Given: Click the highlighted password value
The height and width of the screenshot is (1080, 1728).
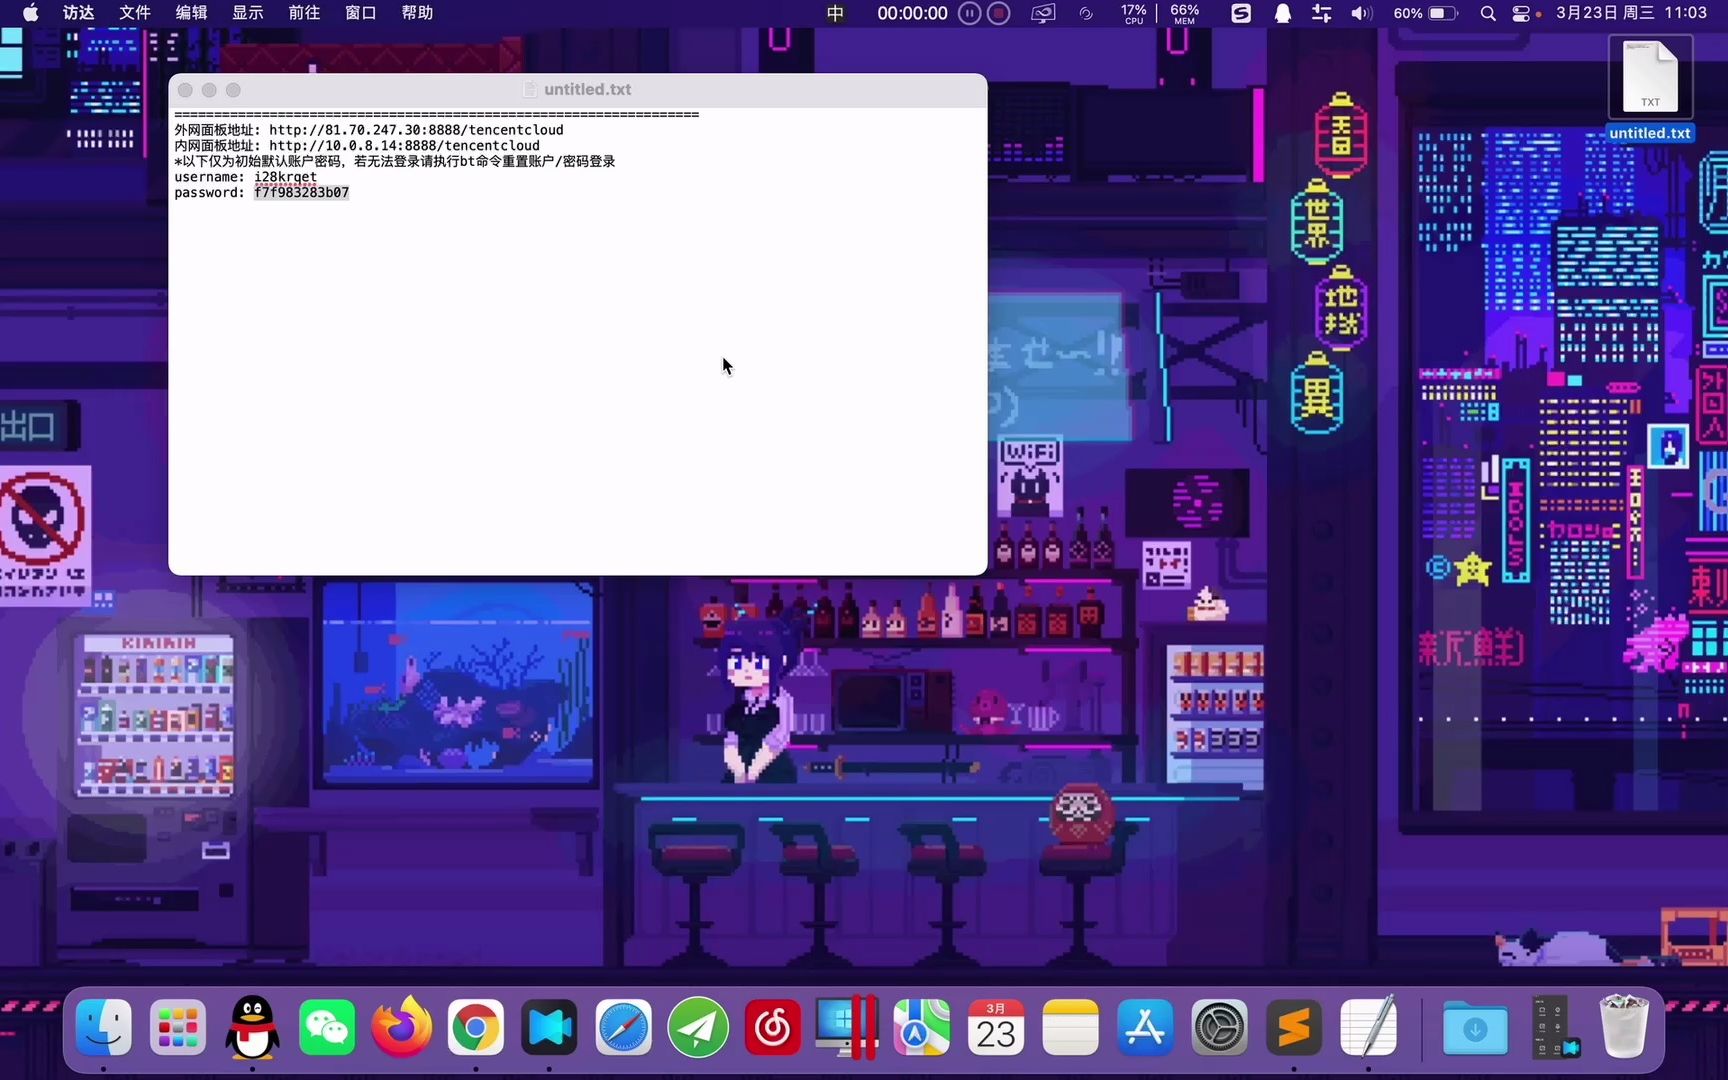Looking at the screenshot, I should tap(301, 193).
